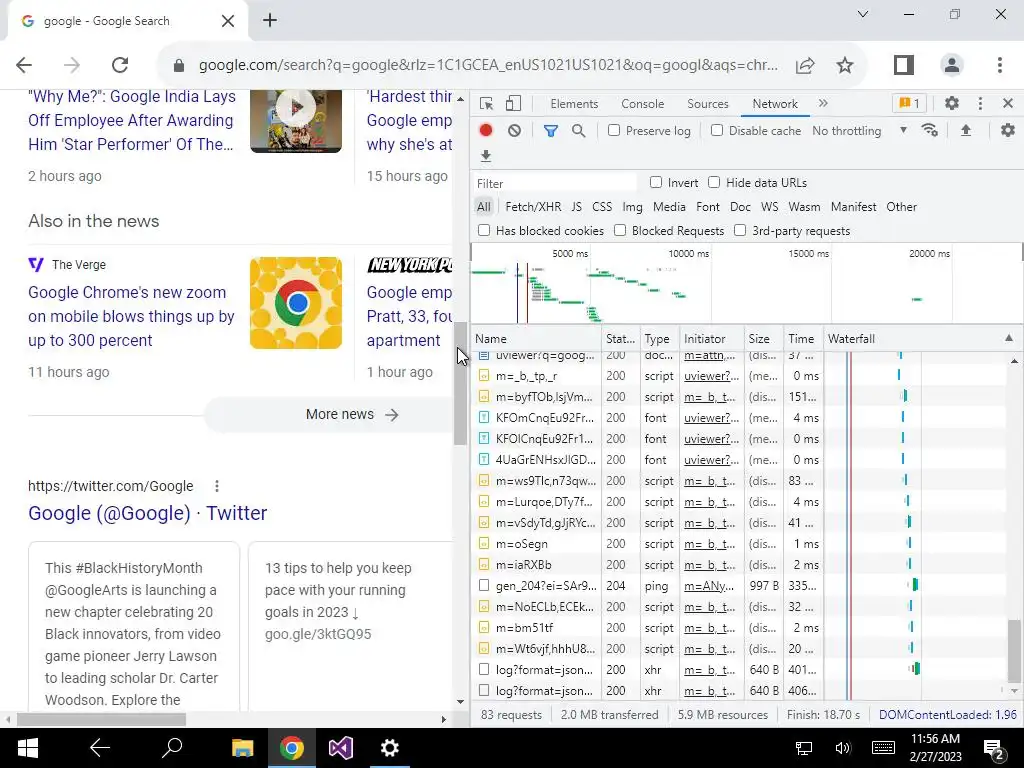Image resolution: width=1024 pixels, height=768 pixels.
Task: Open DevTools customize three-dot menu
Action: (980, 103)
